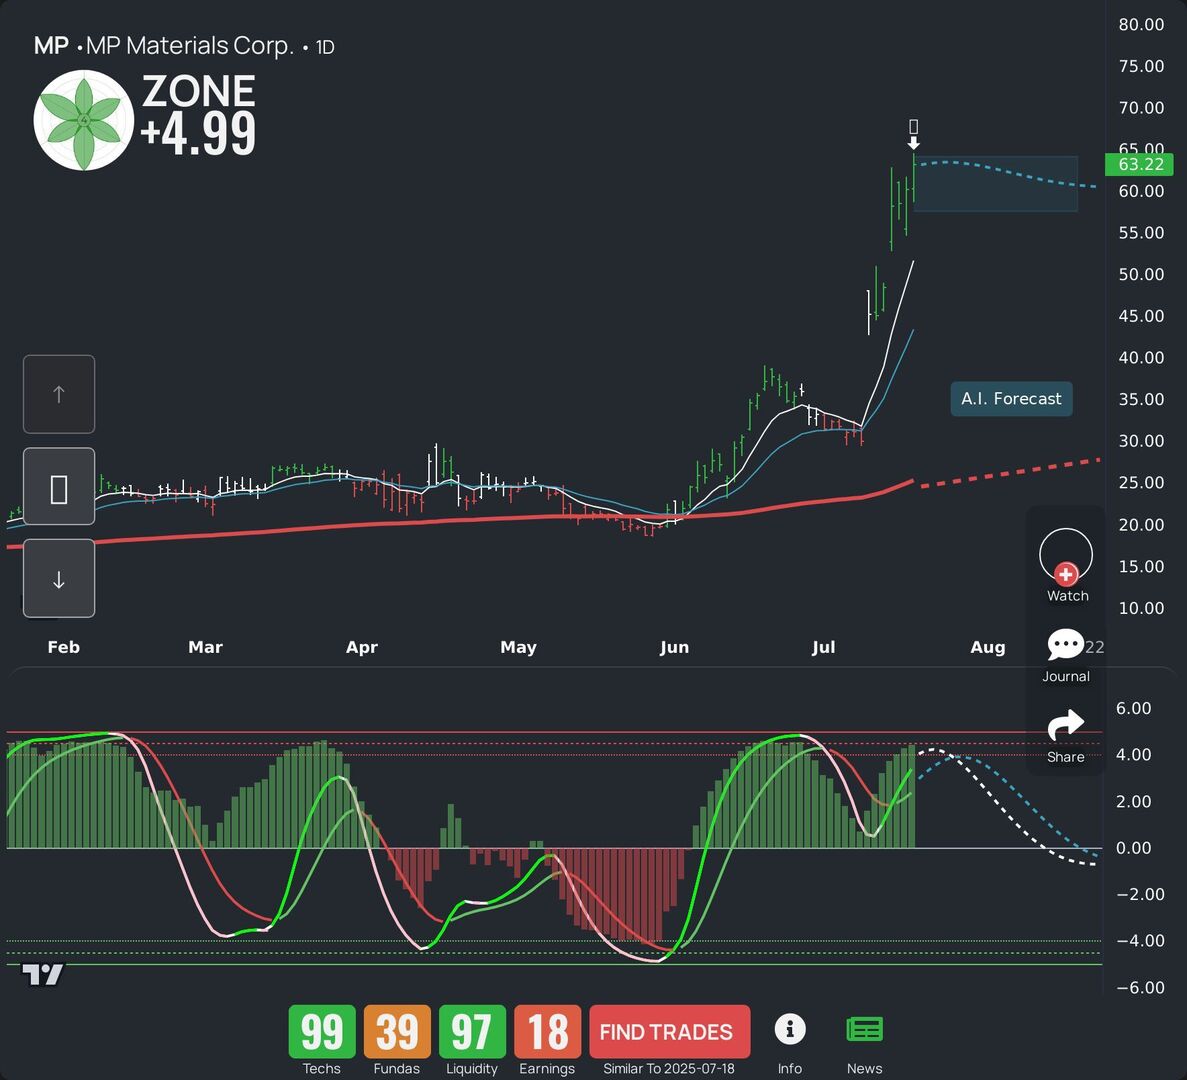Click the 0.00 oscillator axis label
Image resolution: width=1187 pixels, height=1080 pixels.
tap(1133, 848)
